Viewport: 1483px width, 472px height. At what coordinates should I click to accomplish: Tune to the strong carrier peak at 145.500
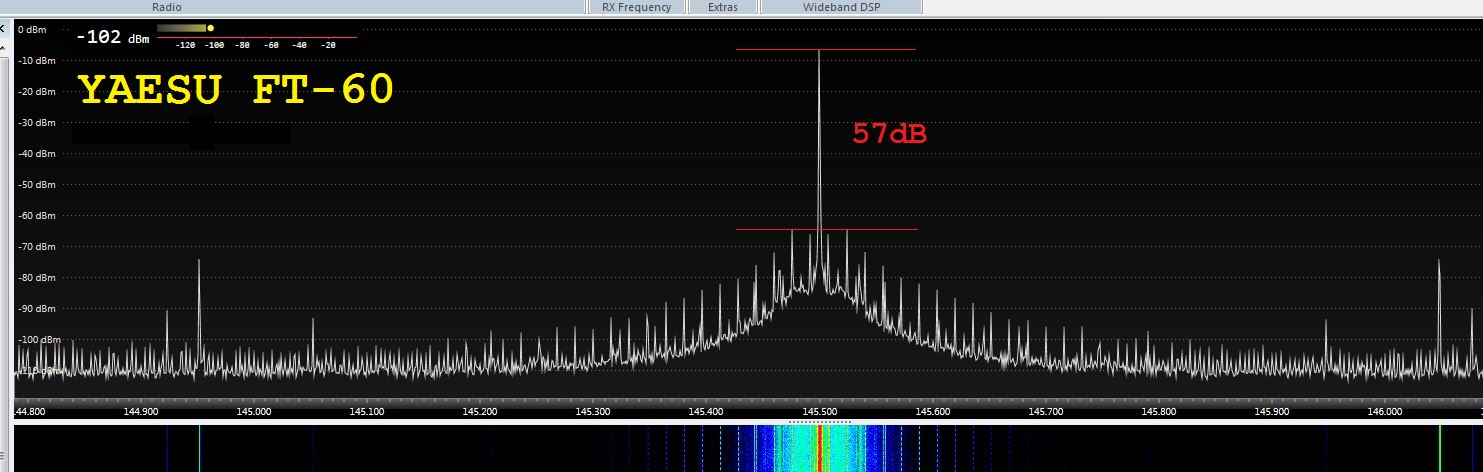click(819, 140)
